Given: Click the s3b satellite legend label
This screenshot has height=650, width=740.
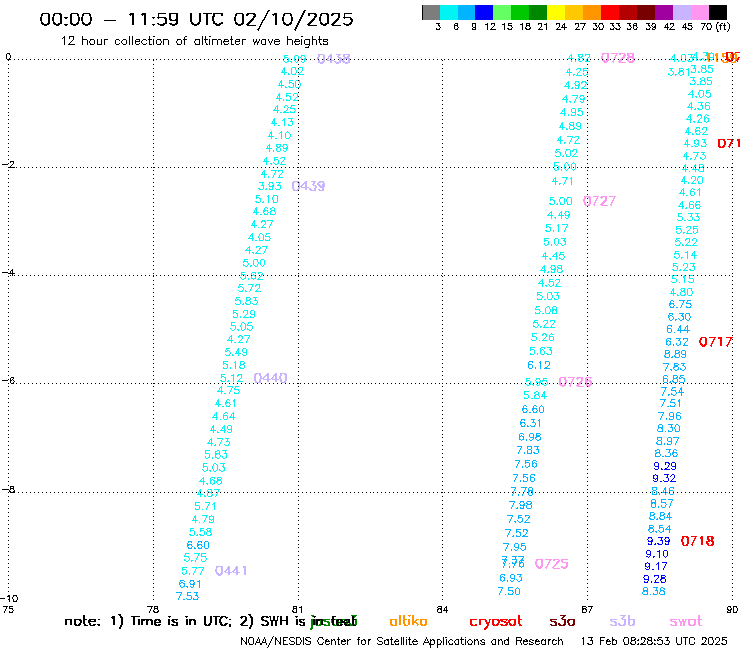Looking at the screenshot, I should coord(622,622).
